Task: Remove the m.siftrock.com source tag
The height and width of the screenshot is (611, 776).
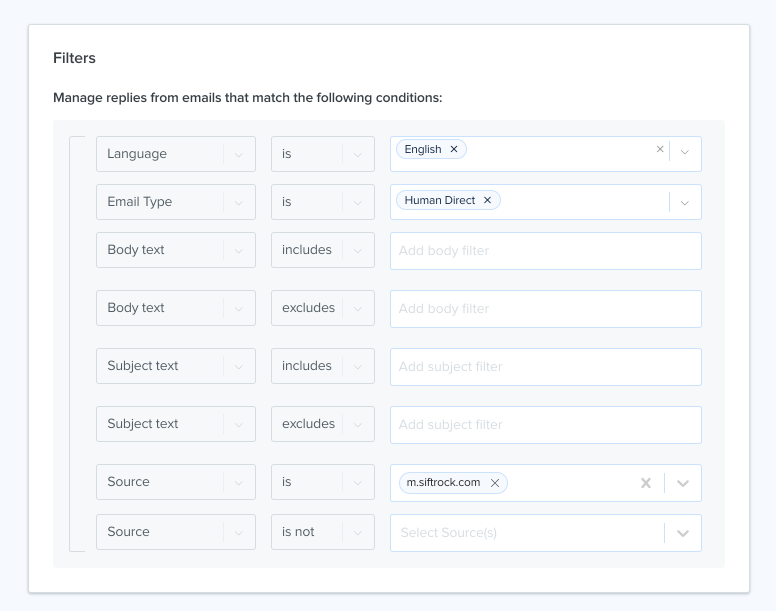Action: coord(494,483)
